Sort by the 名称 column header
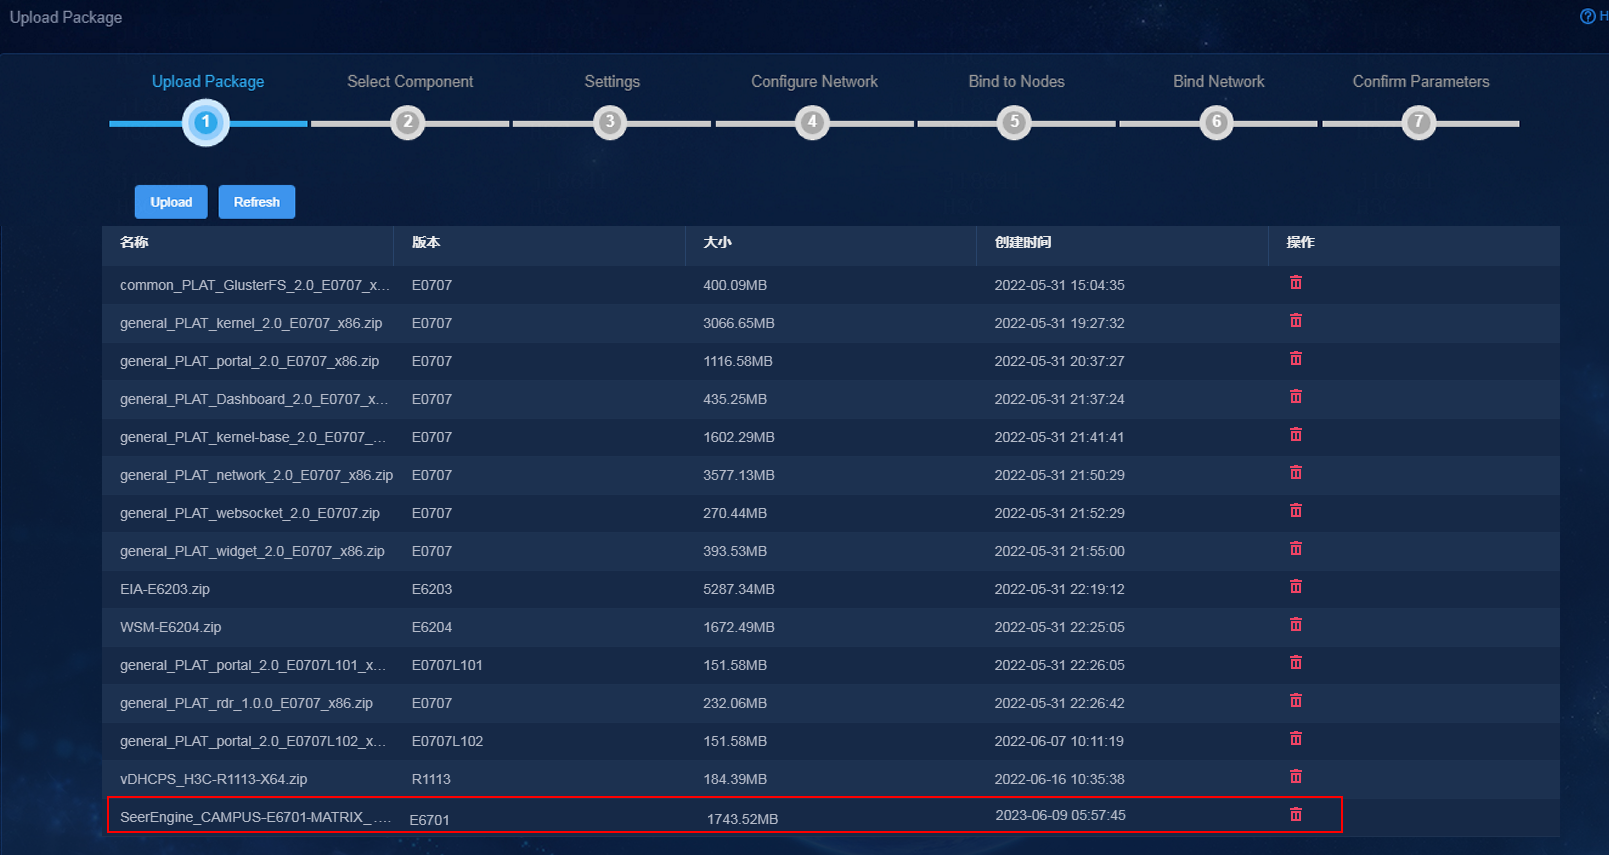The height and width of the screenshot is (855, 1609). 134,242
